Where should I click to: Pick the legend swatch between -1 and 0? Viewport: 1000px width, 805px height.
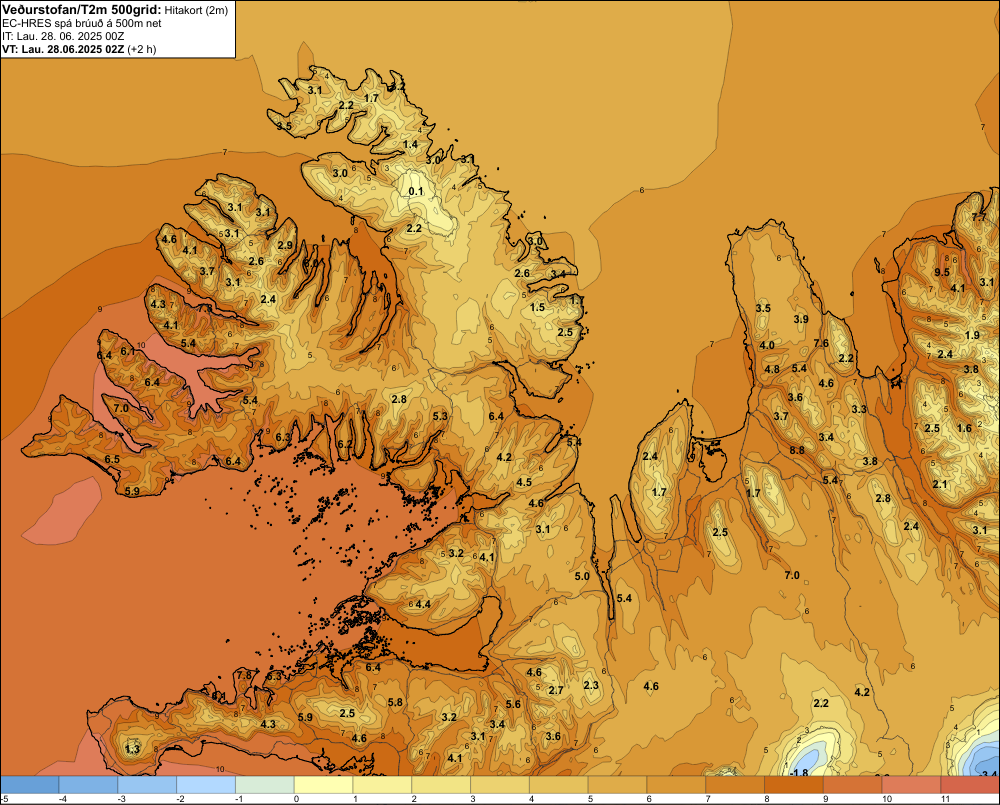coord(265,785)
